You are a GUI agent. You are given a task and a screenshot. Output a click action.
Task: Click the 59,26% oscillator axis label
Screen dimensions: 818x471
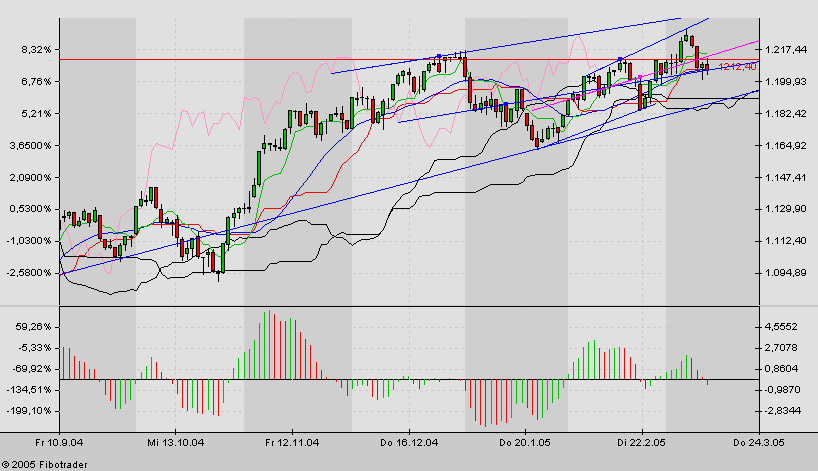coord(32,327)
